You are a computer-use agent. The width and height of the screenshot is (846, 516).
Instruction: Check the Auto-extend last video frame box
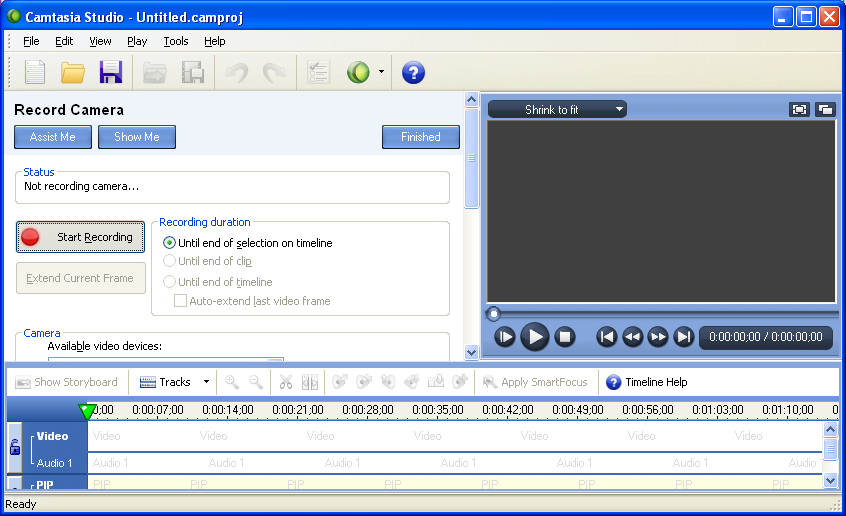pyautogui.click(x=181, y=301)
